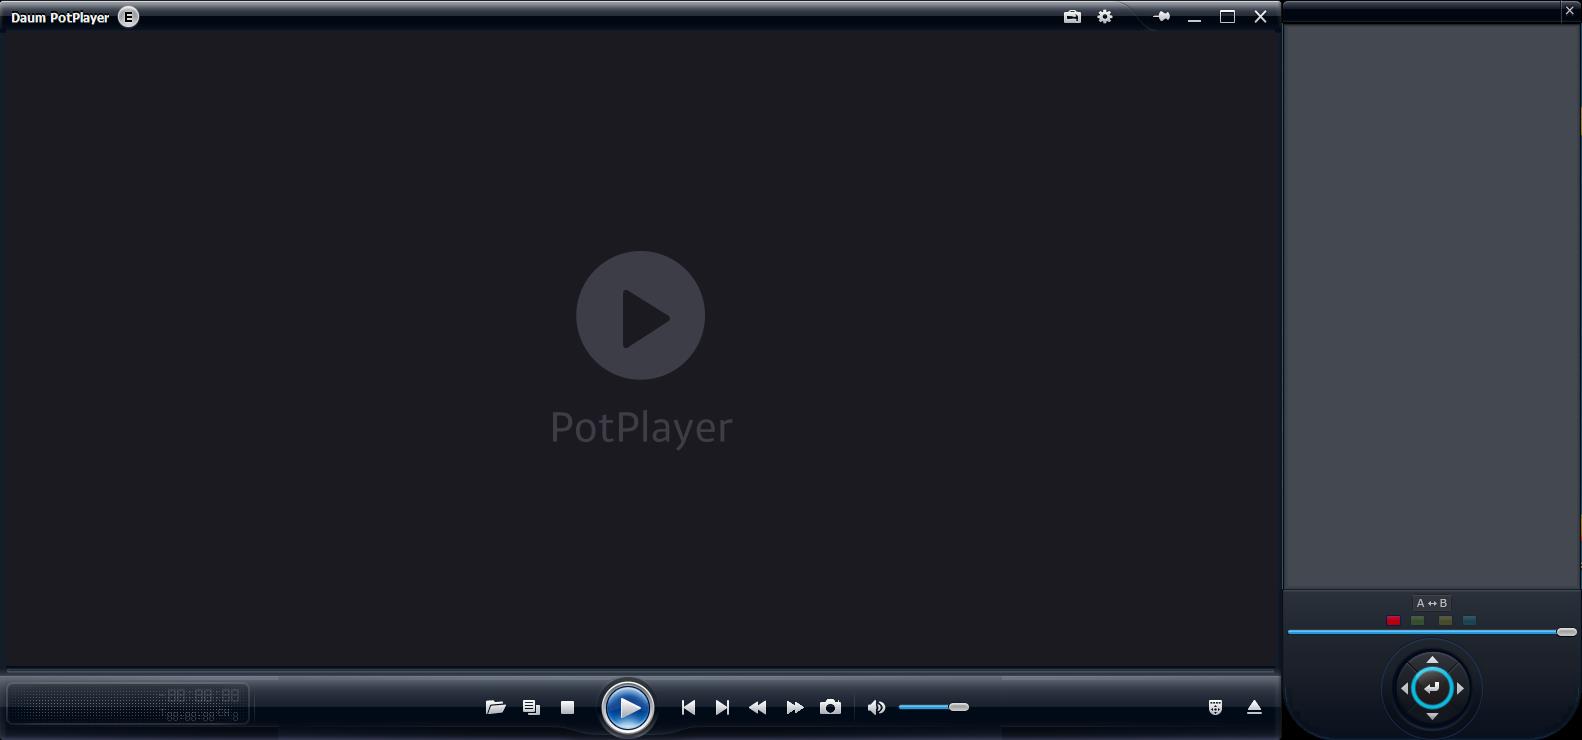Click the eject icon at bottom right
This screenshot has height=740, width=1582.
1254,707
